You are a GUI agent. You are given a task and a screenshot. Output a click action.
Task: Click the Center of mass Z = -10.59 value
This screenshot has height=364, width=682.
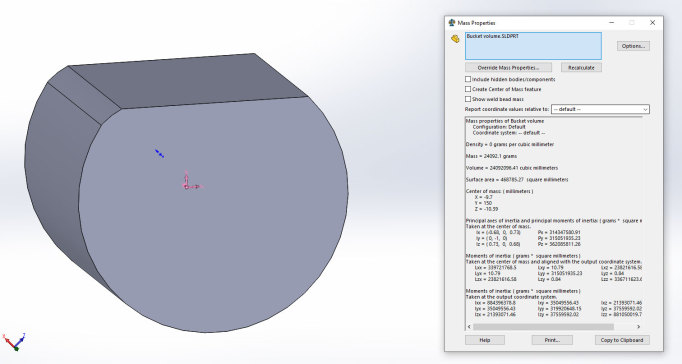click(487, 209)
